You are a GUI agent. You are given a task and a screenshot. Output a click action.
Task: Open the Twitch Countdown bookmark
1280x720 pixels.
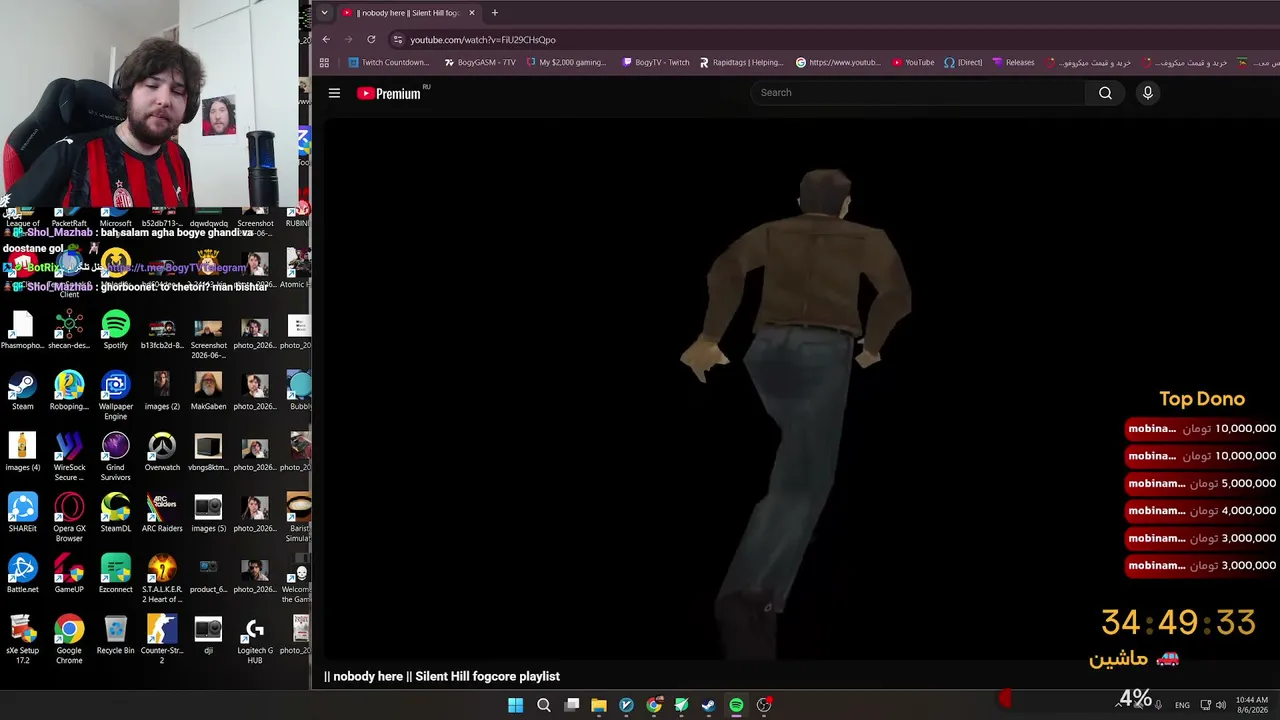tap(388, 62)
